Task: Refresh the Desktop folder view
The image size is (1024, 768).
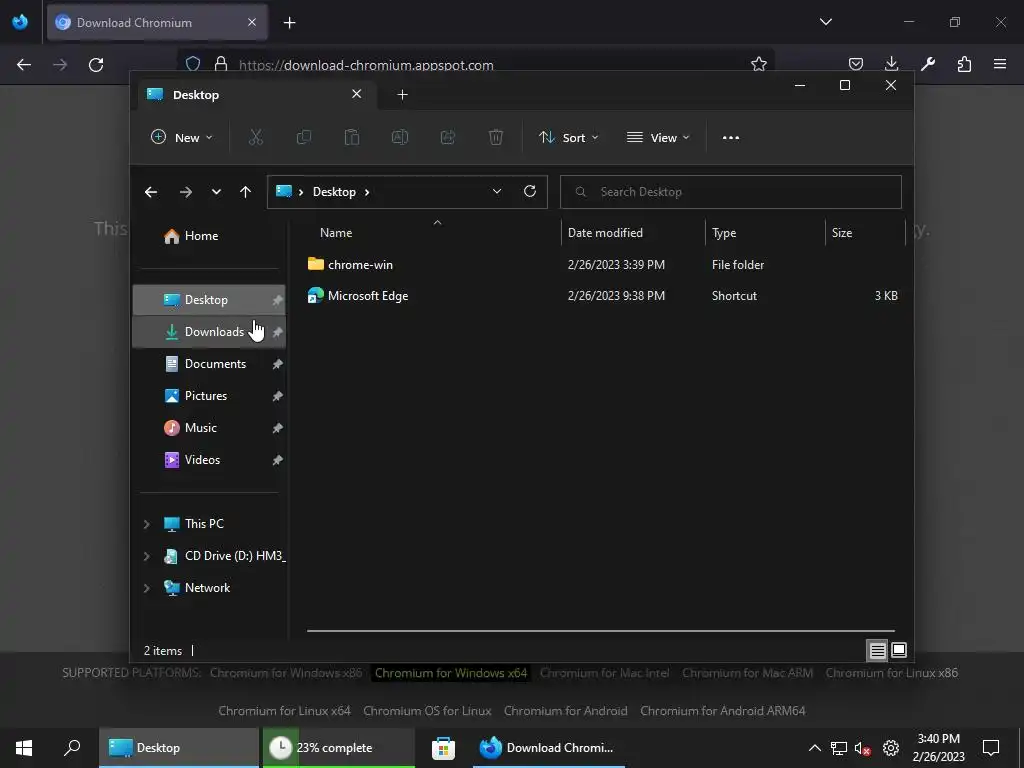Action: click(x=530, y=191)
